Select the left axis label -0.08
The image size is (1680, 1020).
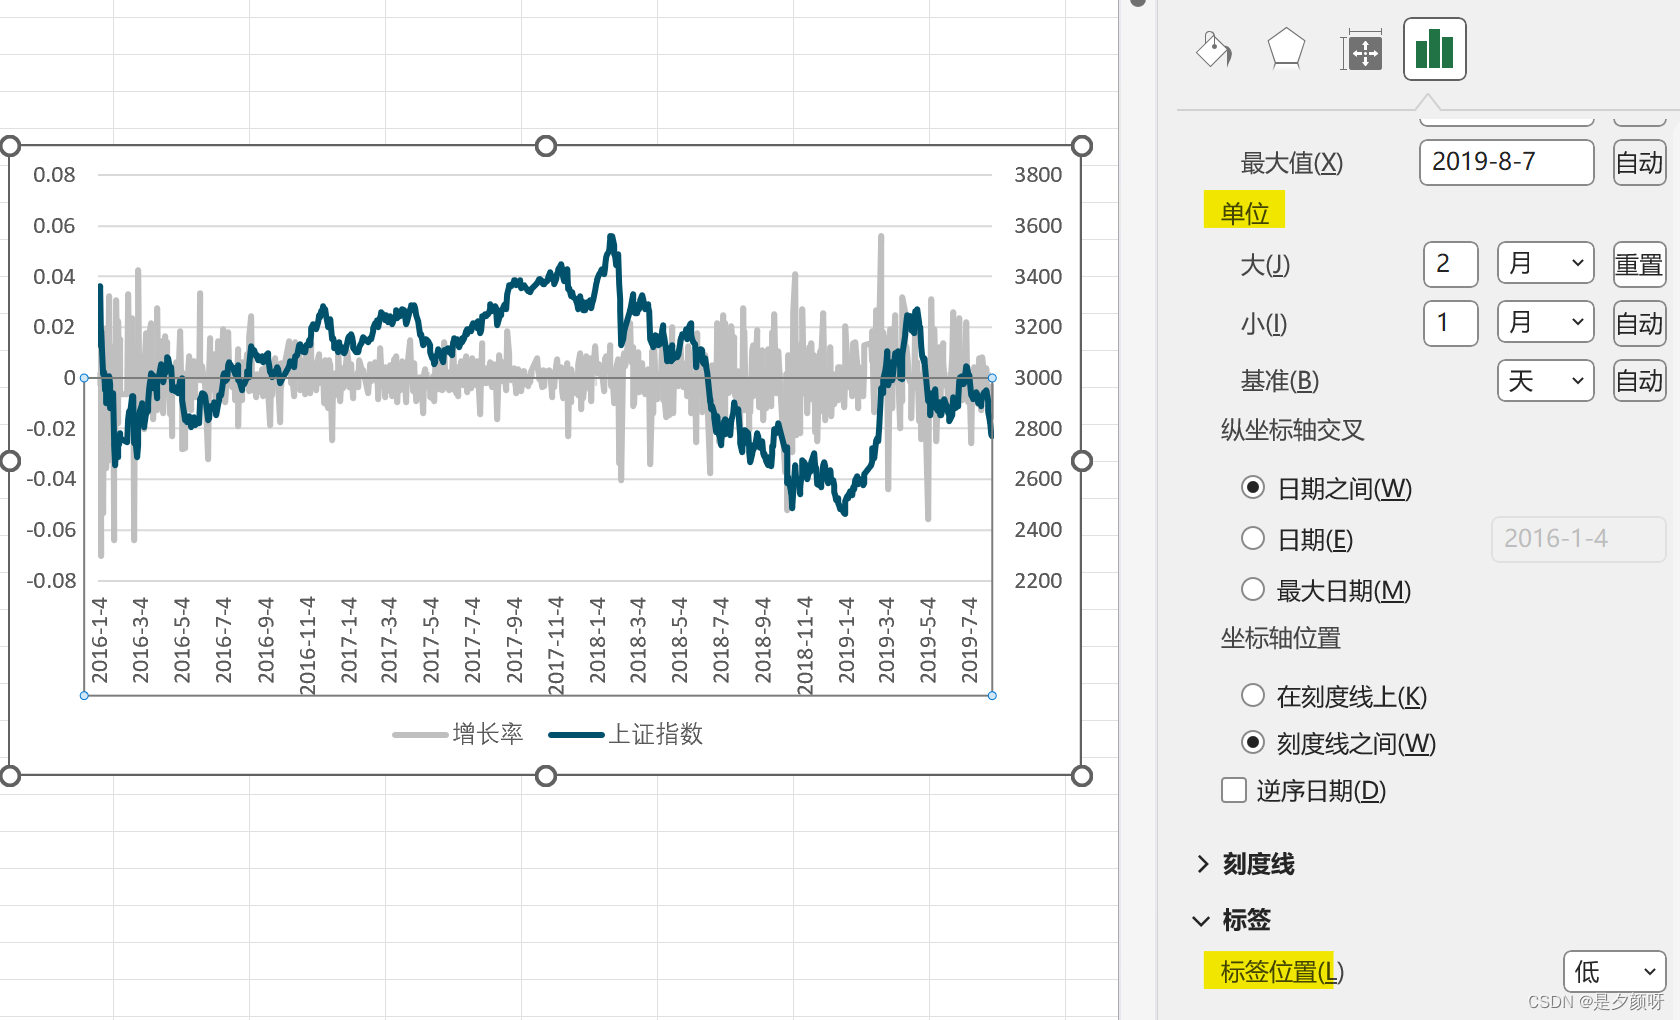(51, 581)
